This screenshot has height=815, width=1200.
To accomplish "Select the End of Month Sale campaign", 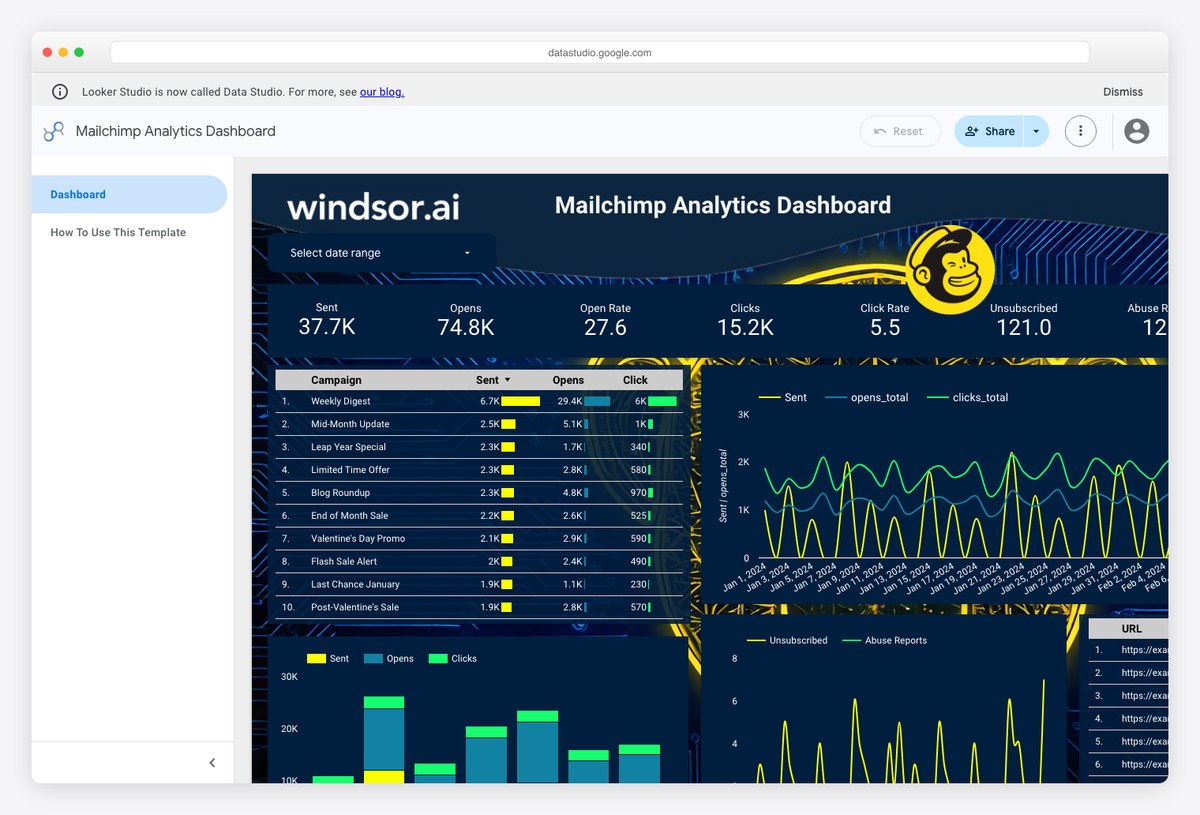I will point(479,516).
